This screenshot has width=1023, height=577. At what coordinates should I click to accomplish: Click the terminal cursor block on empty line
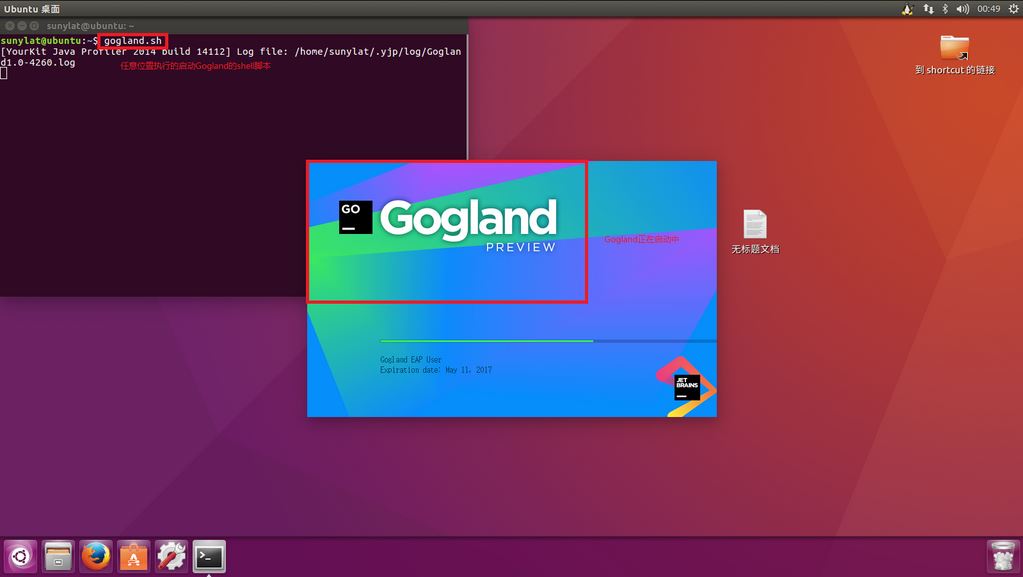[x=4, y=73]
